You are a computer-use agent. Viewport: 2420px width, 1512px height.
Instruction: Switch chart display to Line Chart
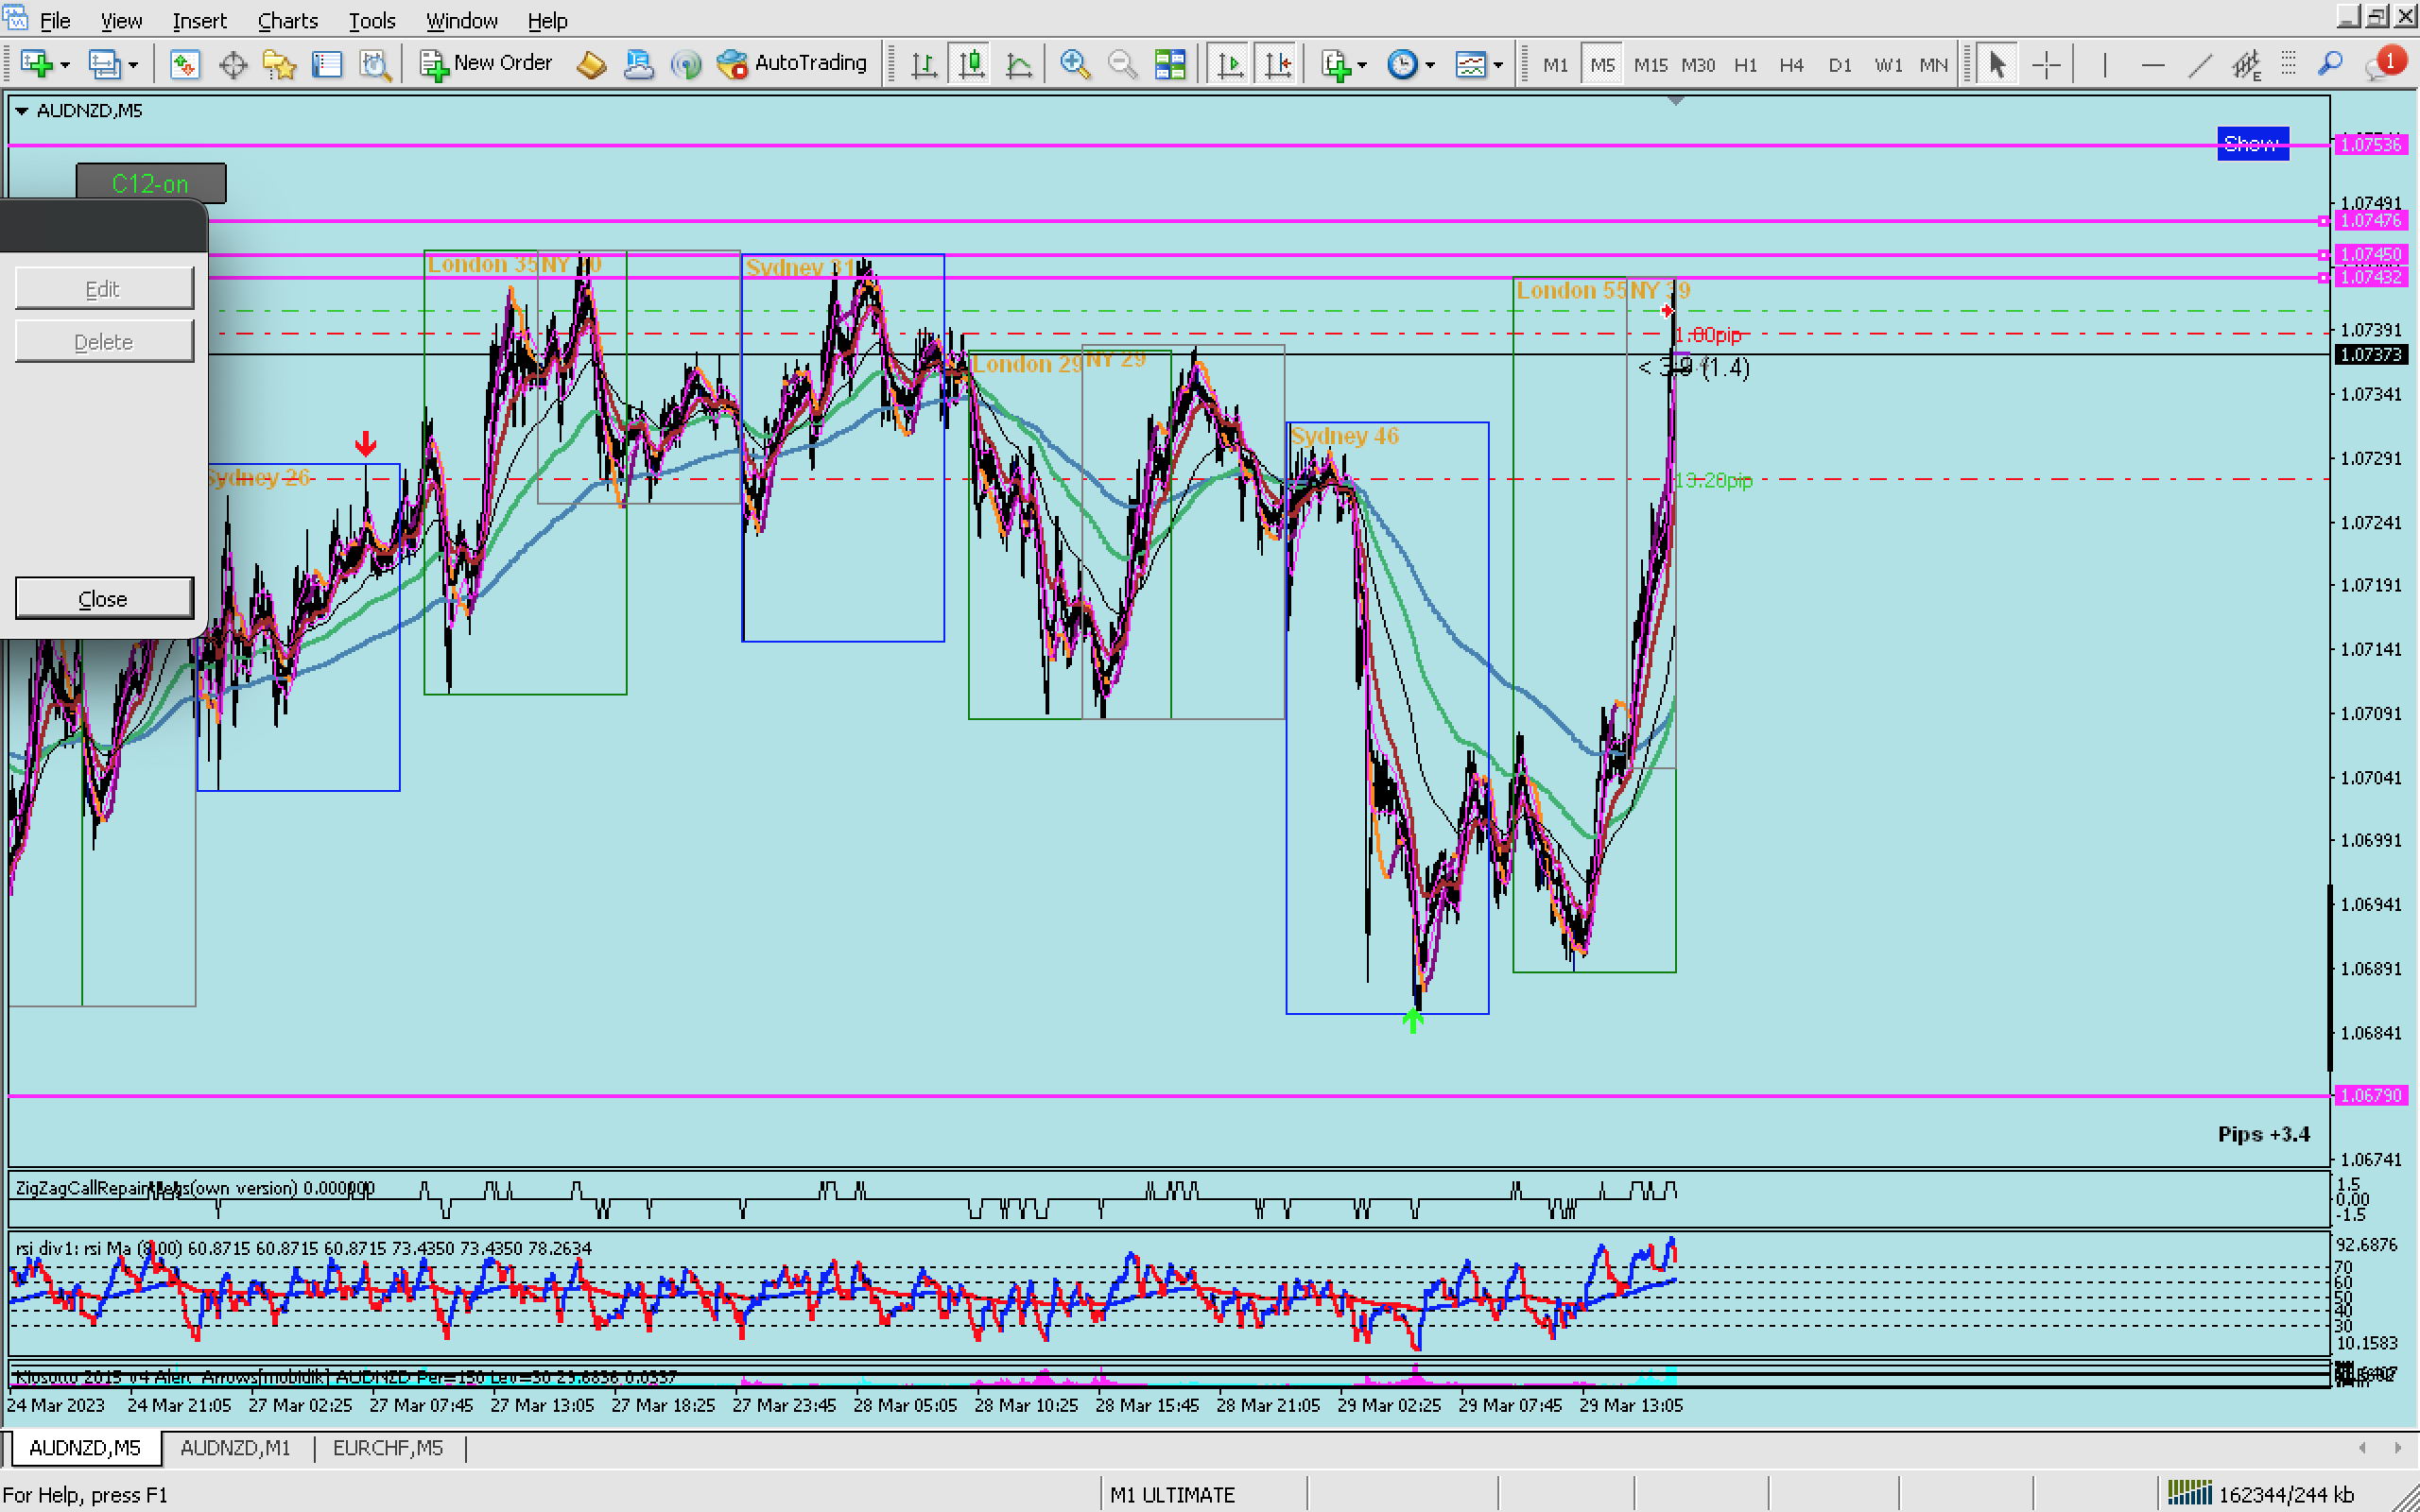click(1019, 65)
